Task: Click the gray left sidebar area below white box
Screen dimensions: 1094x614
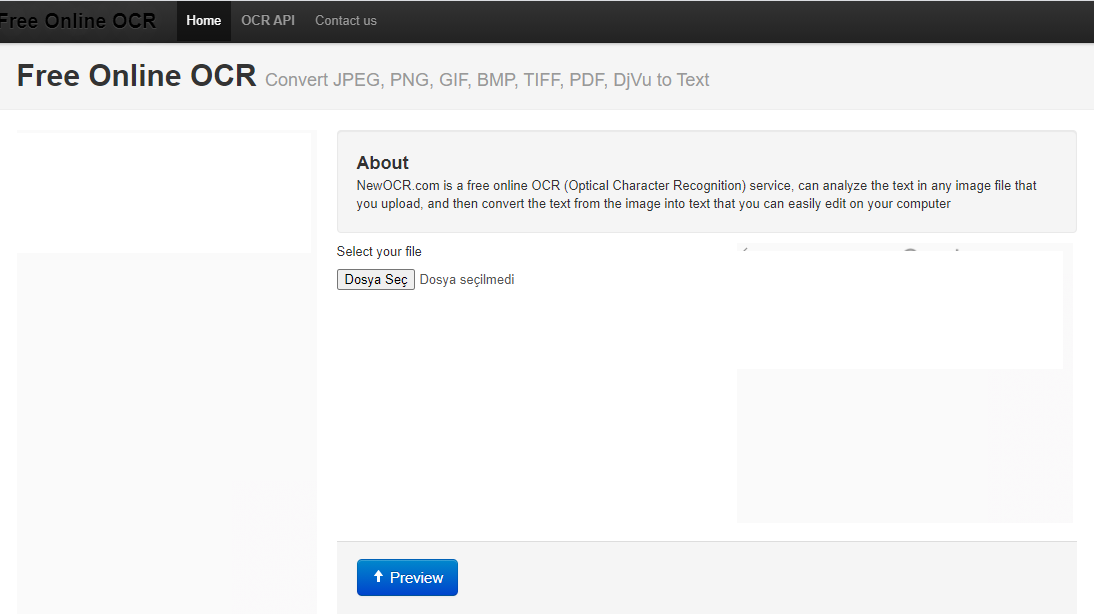Action: [x=166, y=433]
